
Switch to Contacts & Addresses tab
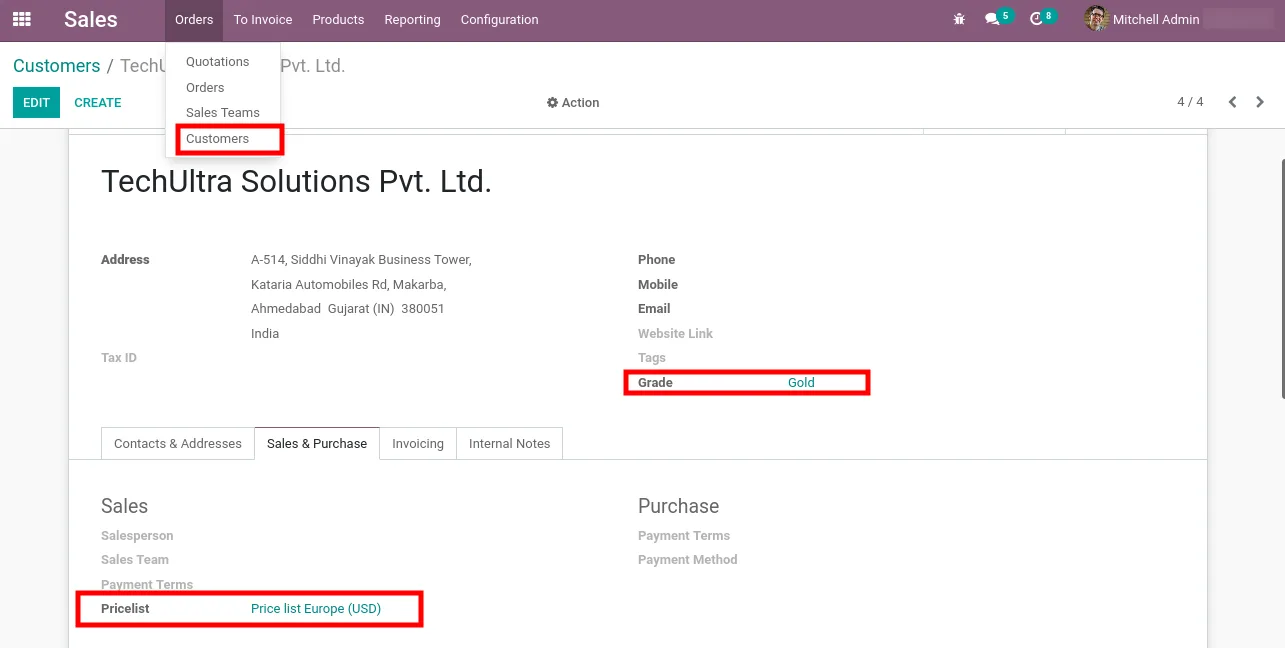[x=178, y=444]
